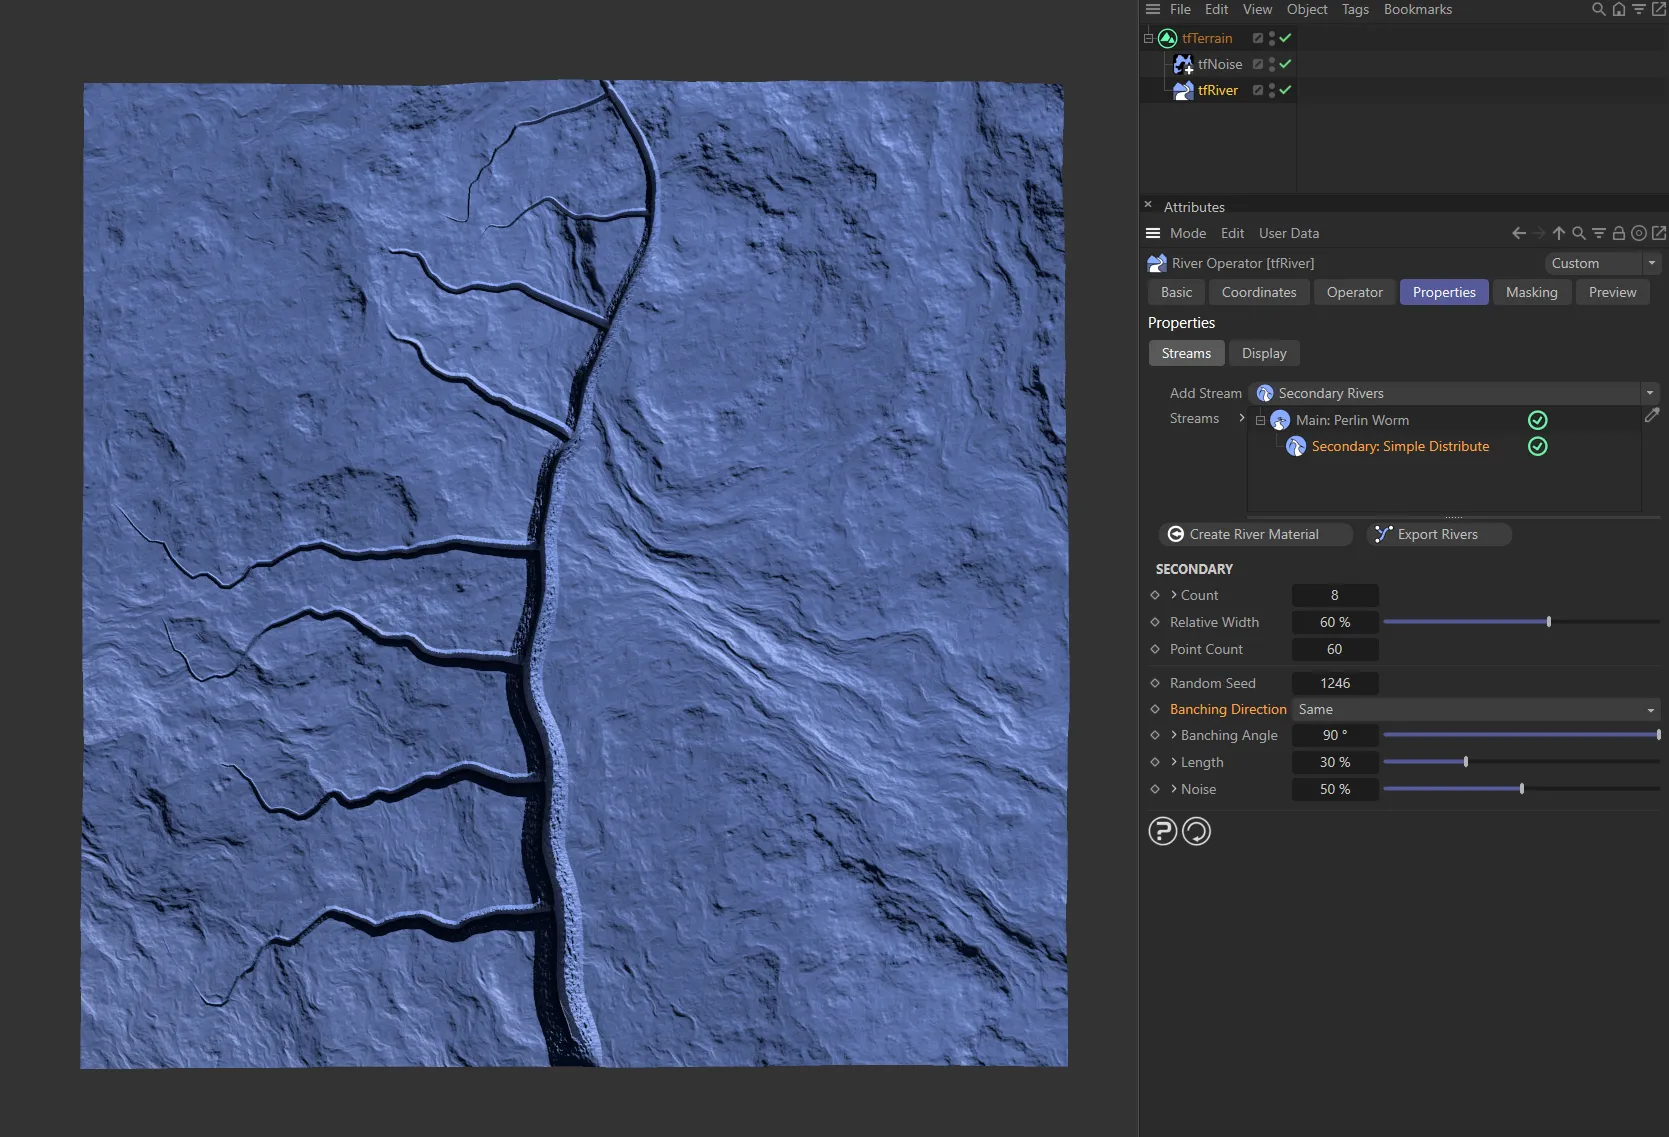This screenshot has width=1669, height=1137.
Task: Open the Add Stream dropdown
Action: 1650,393
